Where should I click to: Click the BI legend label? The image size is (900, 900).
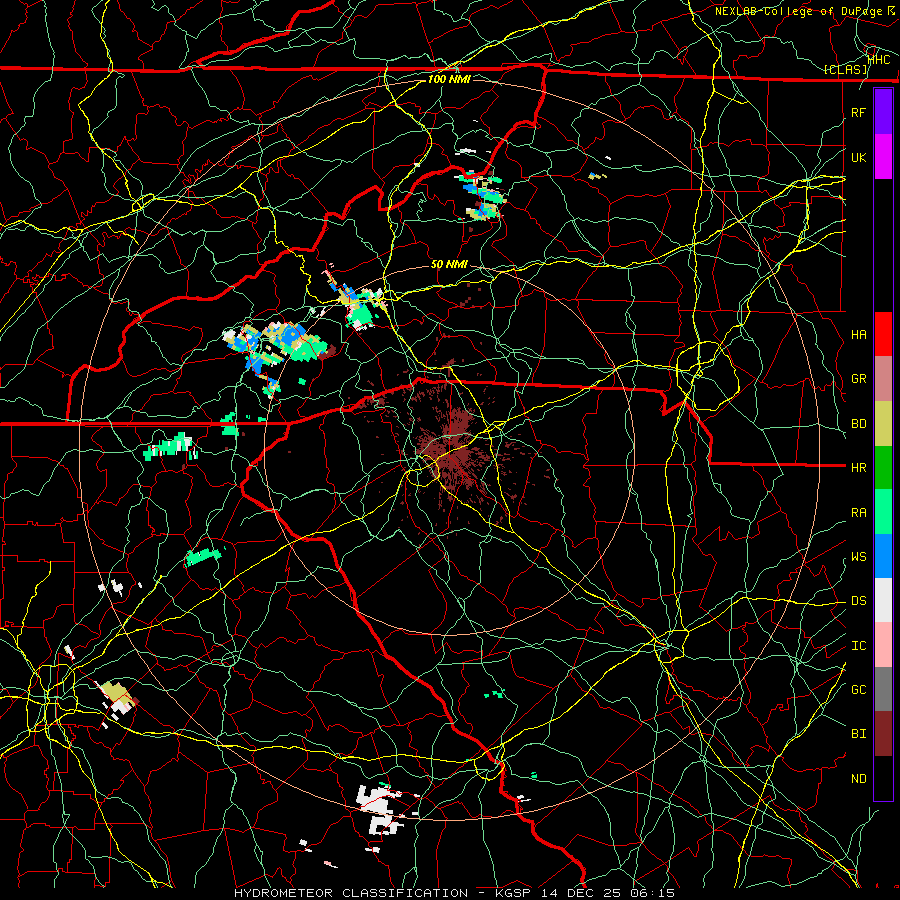858,734
